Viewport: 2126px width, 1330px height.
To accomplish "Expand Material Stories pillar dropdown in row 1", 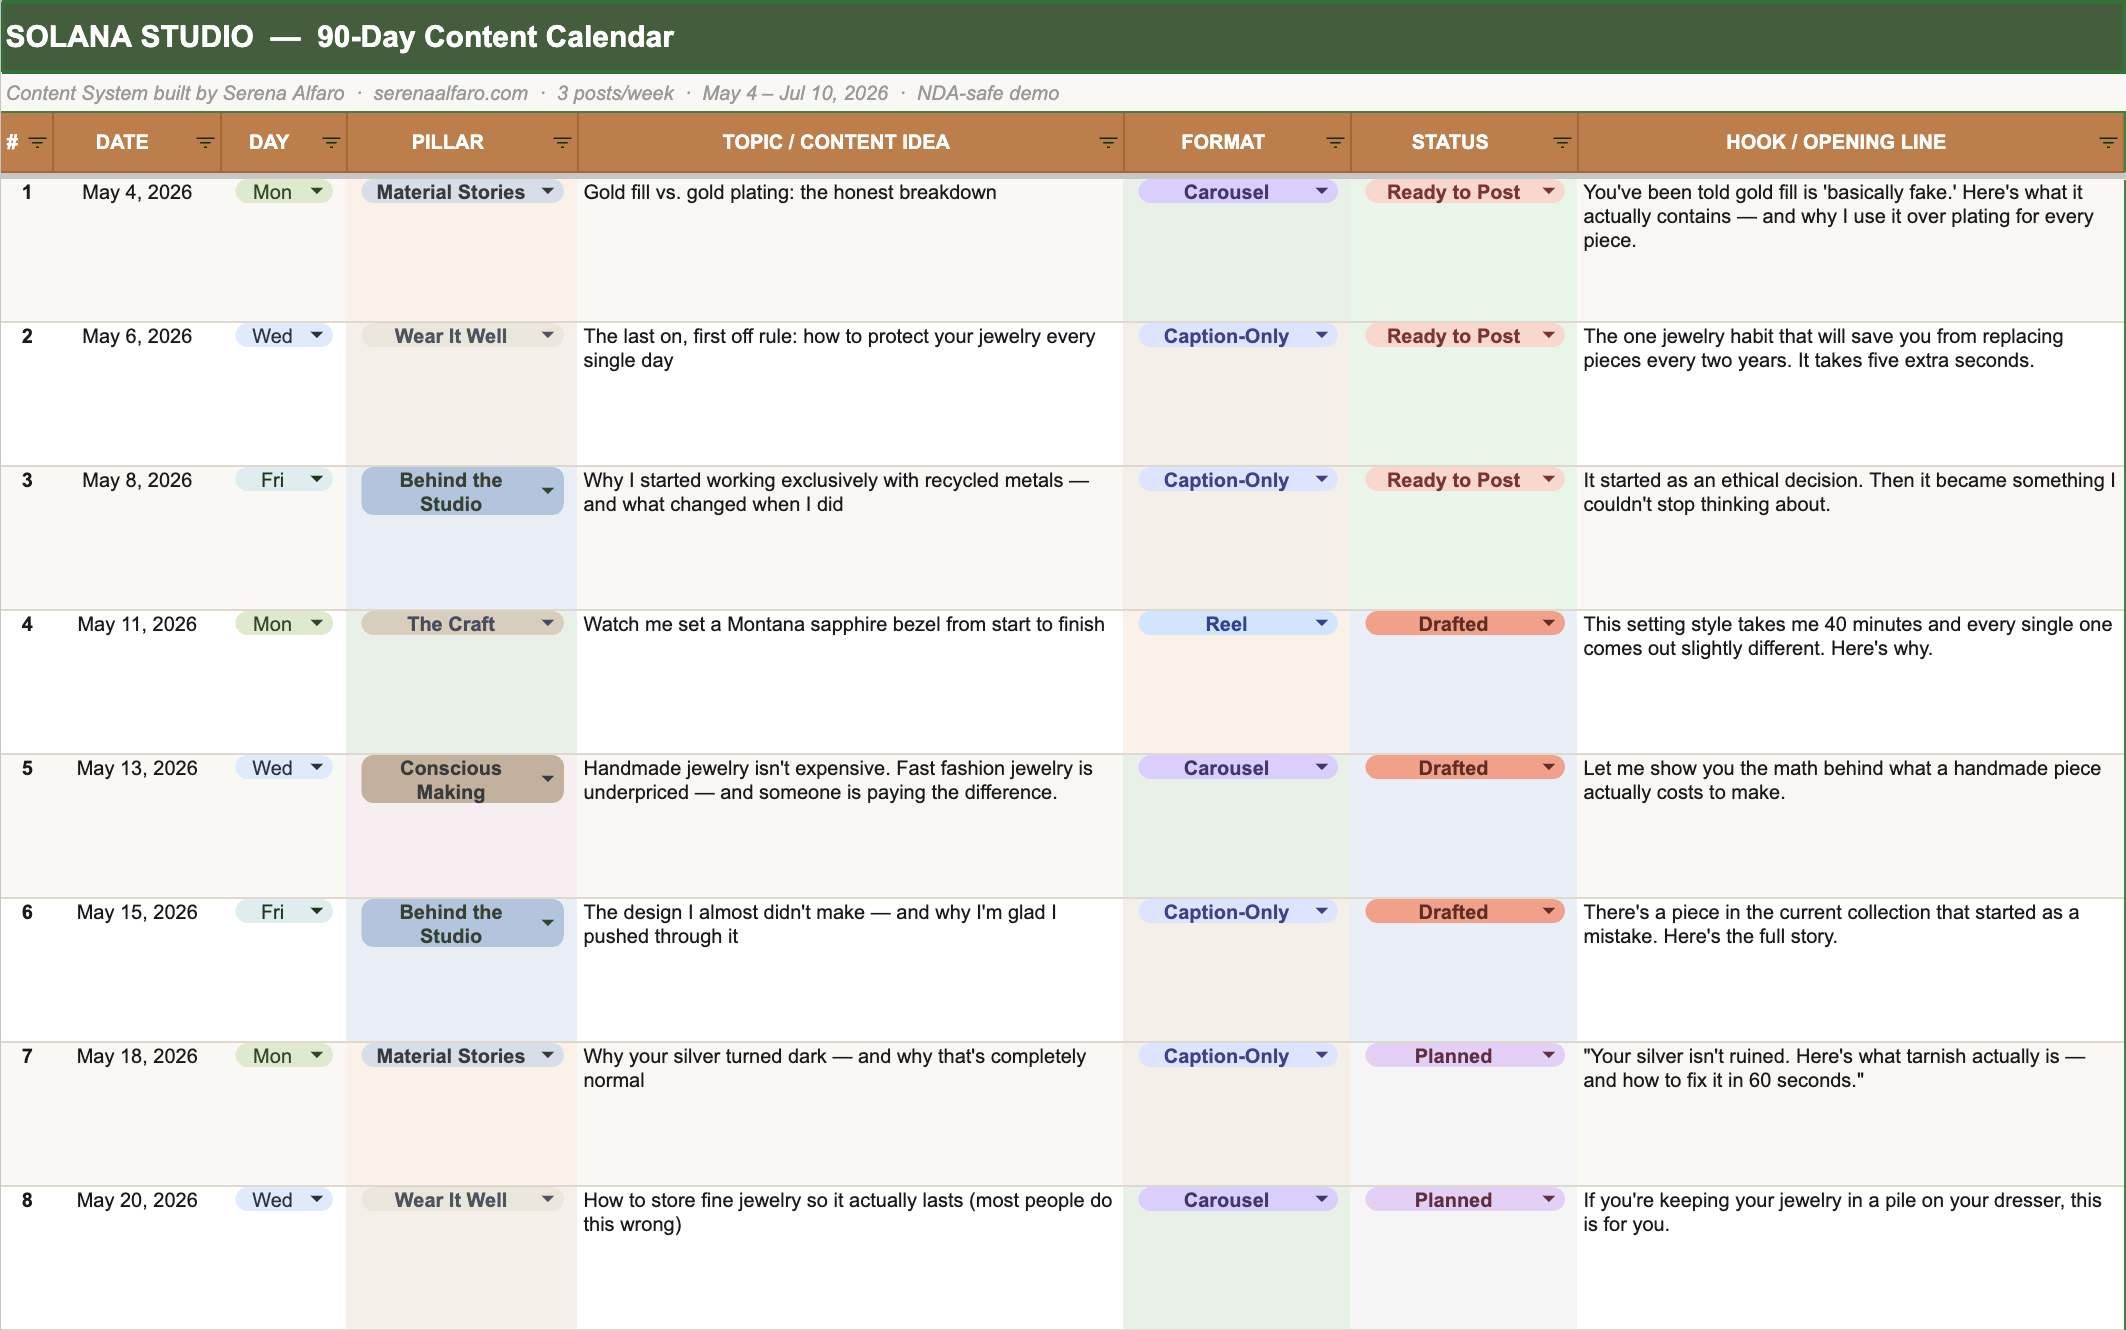I will click(548, 191).
